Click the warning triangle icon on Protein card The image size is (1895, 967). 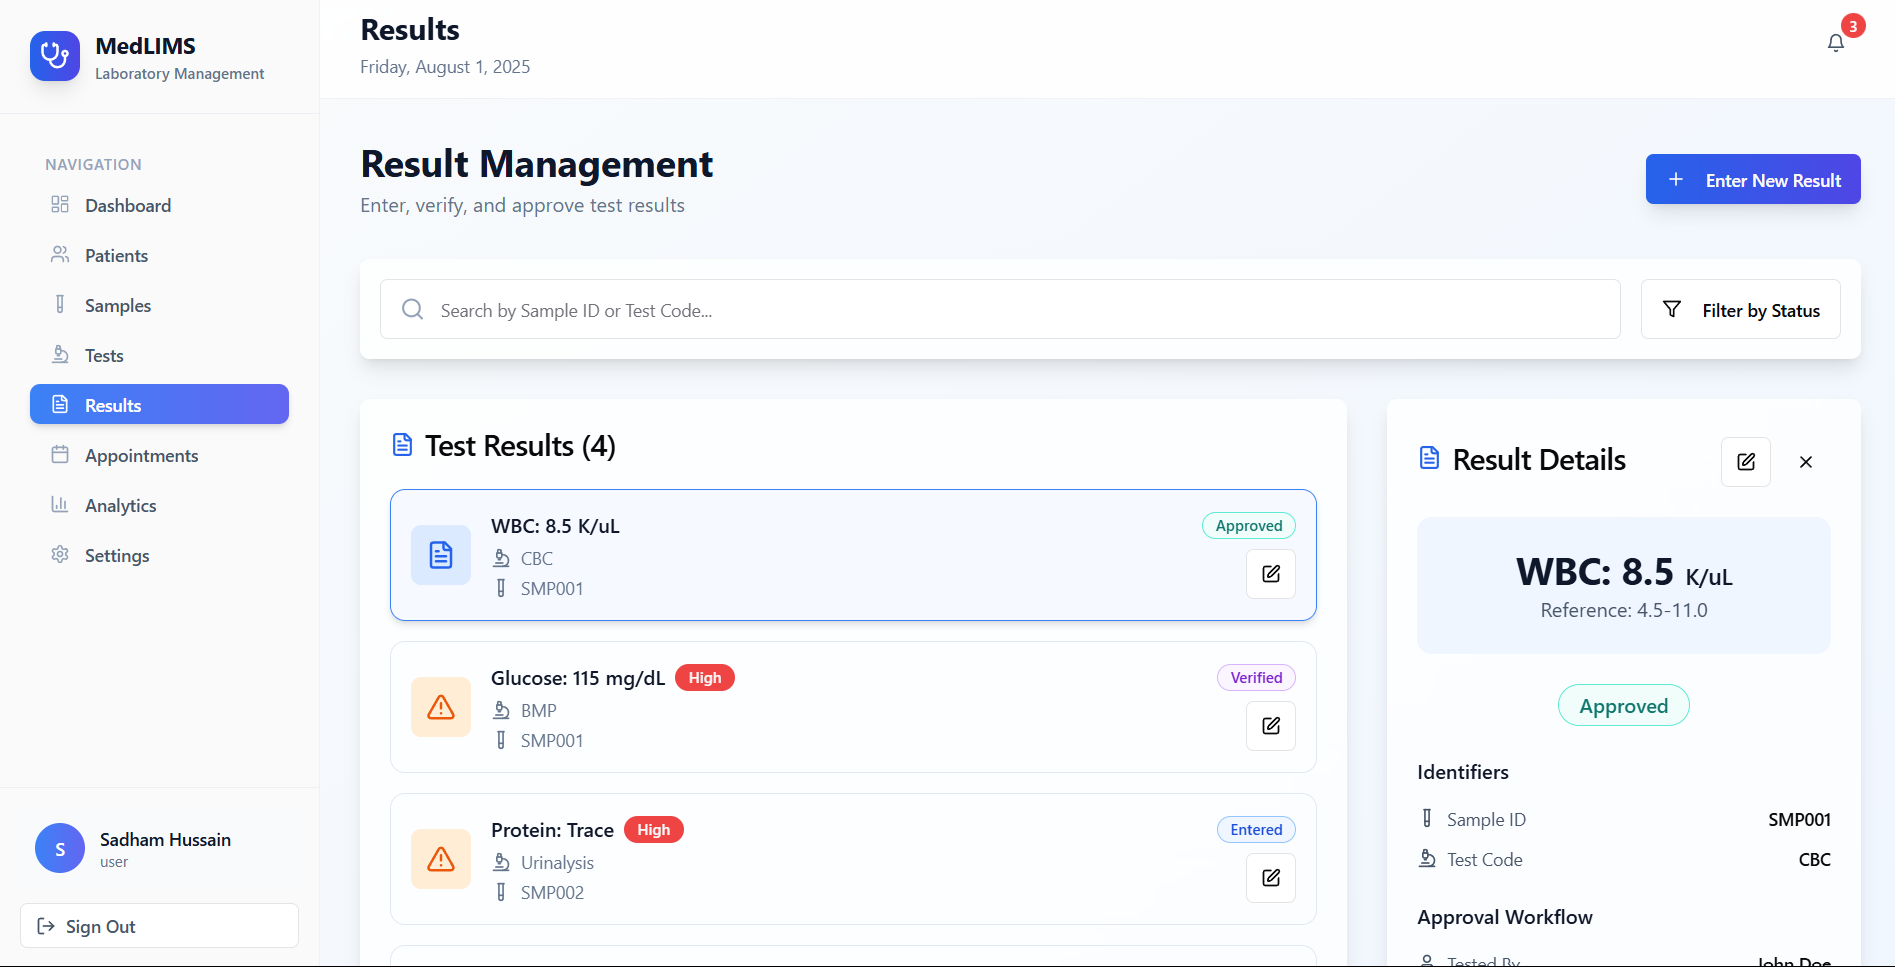pyautogui.click(x=441, y=859)
